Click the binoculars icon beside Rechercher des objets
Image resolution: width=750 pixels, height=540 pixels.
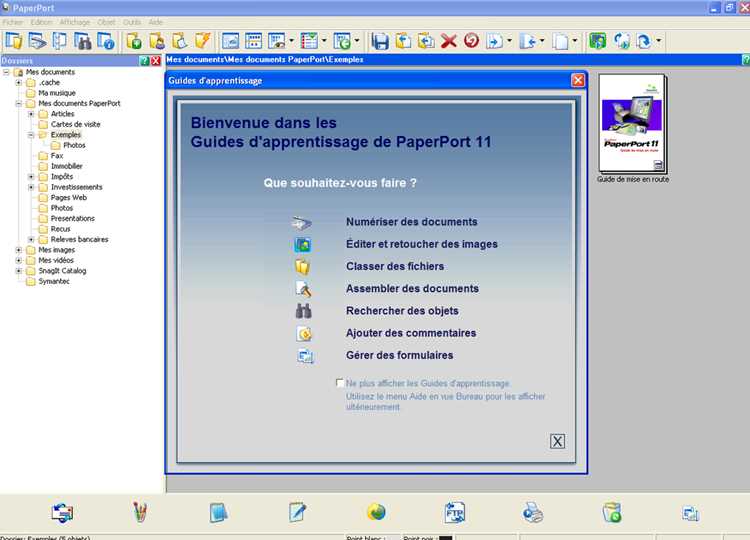(303, 311)
